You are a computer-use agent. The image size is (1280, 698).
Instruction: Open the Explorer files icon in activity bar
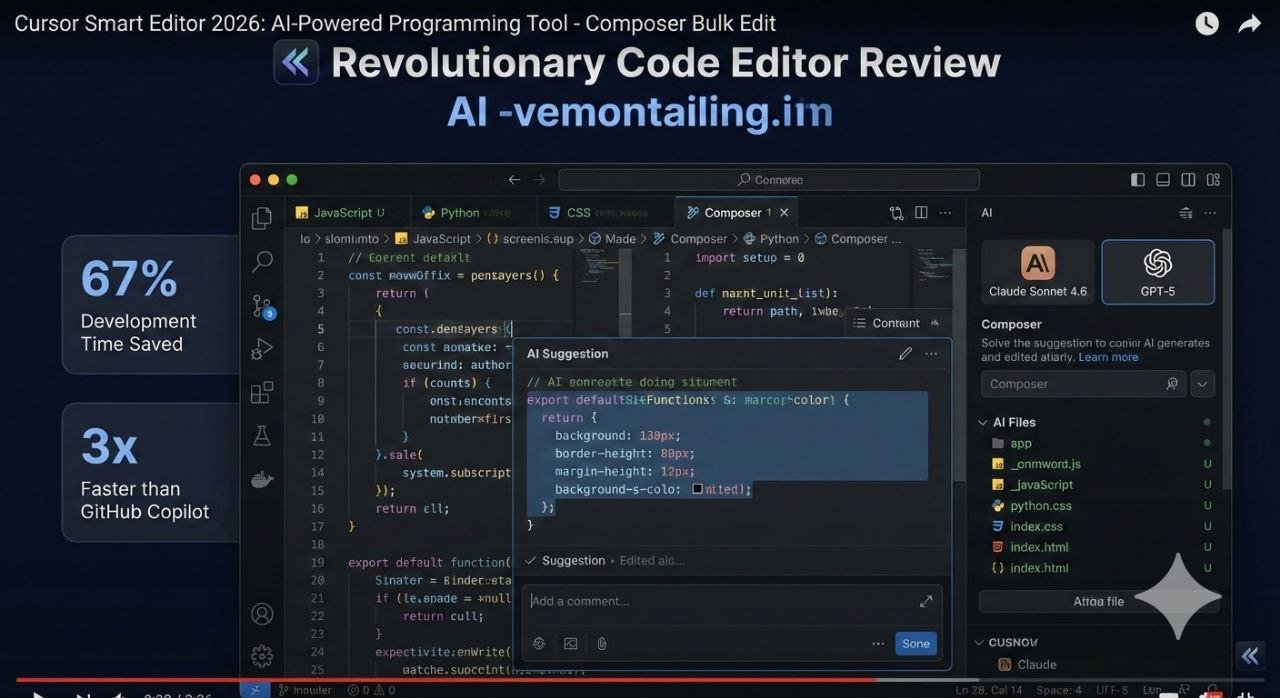click(262, 218)
